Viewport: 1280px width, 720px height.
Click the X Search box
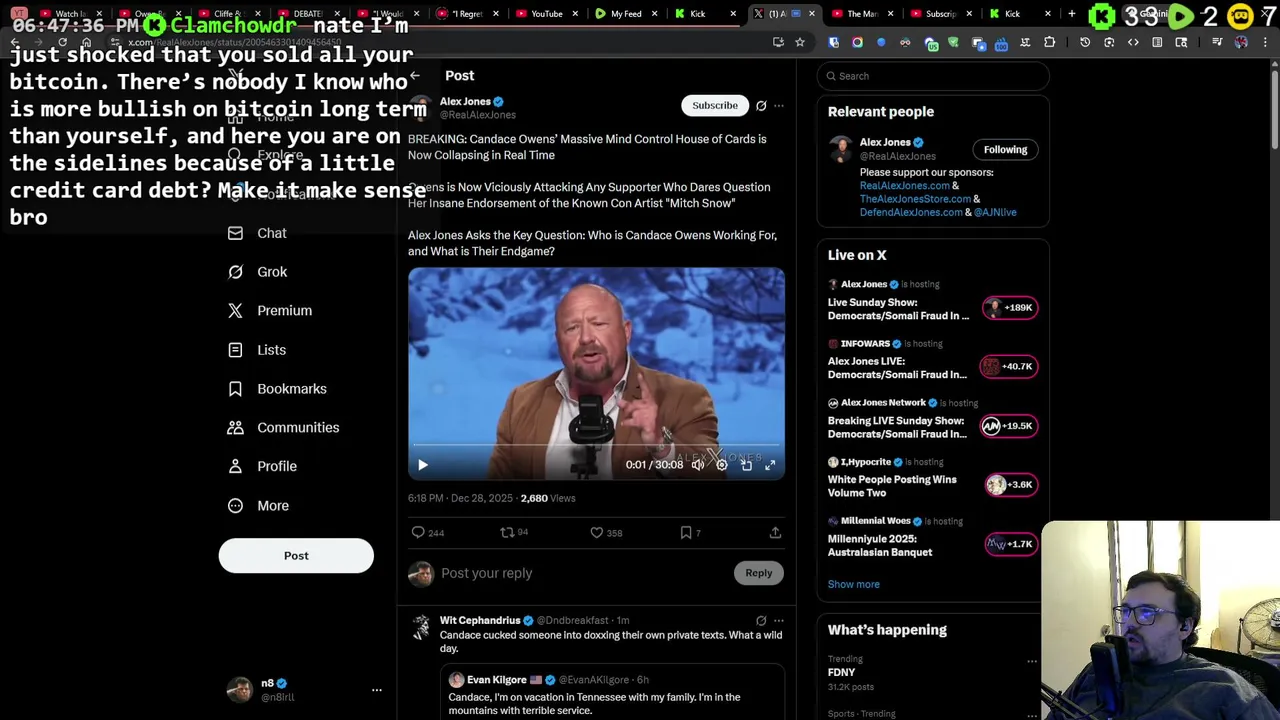(x=932, y=76)
